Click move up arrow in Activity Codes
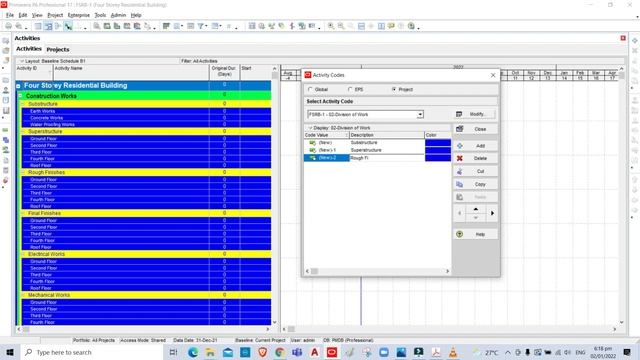Image resolution: width=640 pixels, height=360 pixels. point(476,209)
